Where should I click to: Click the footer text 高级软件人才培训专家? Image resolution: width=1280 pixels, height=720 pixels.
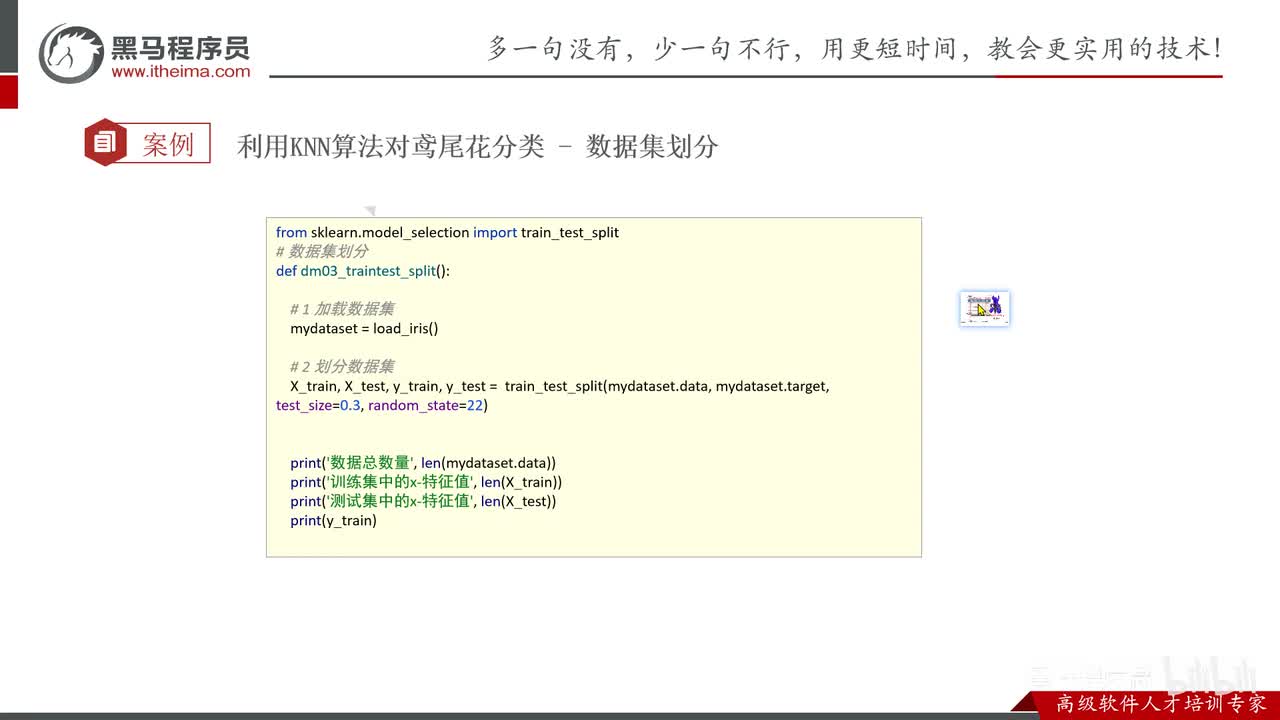pos(1161,704)
